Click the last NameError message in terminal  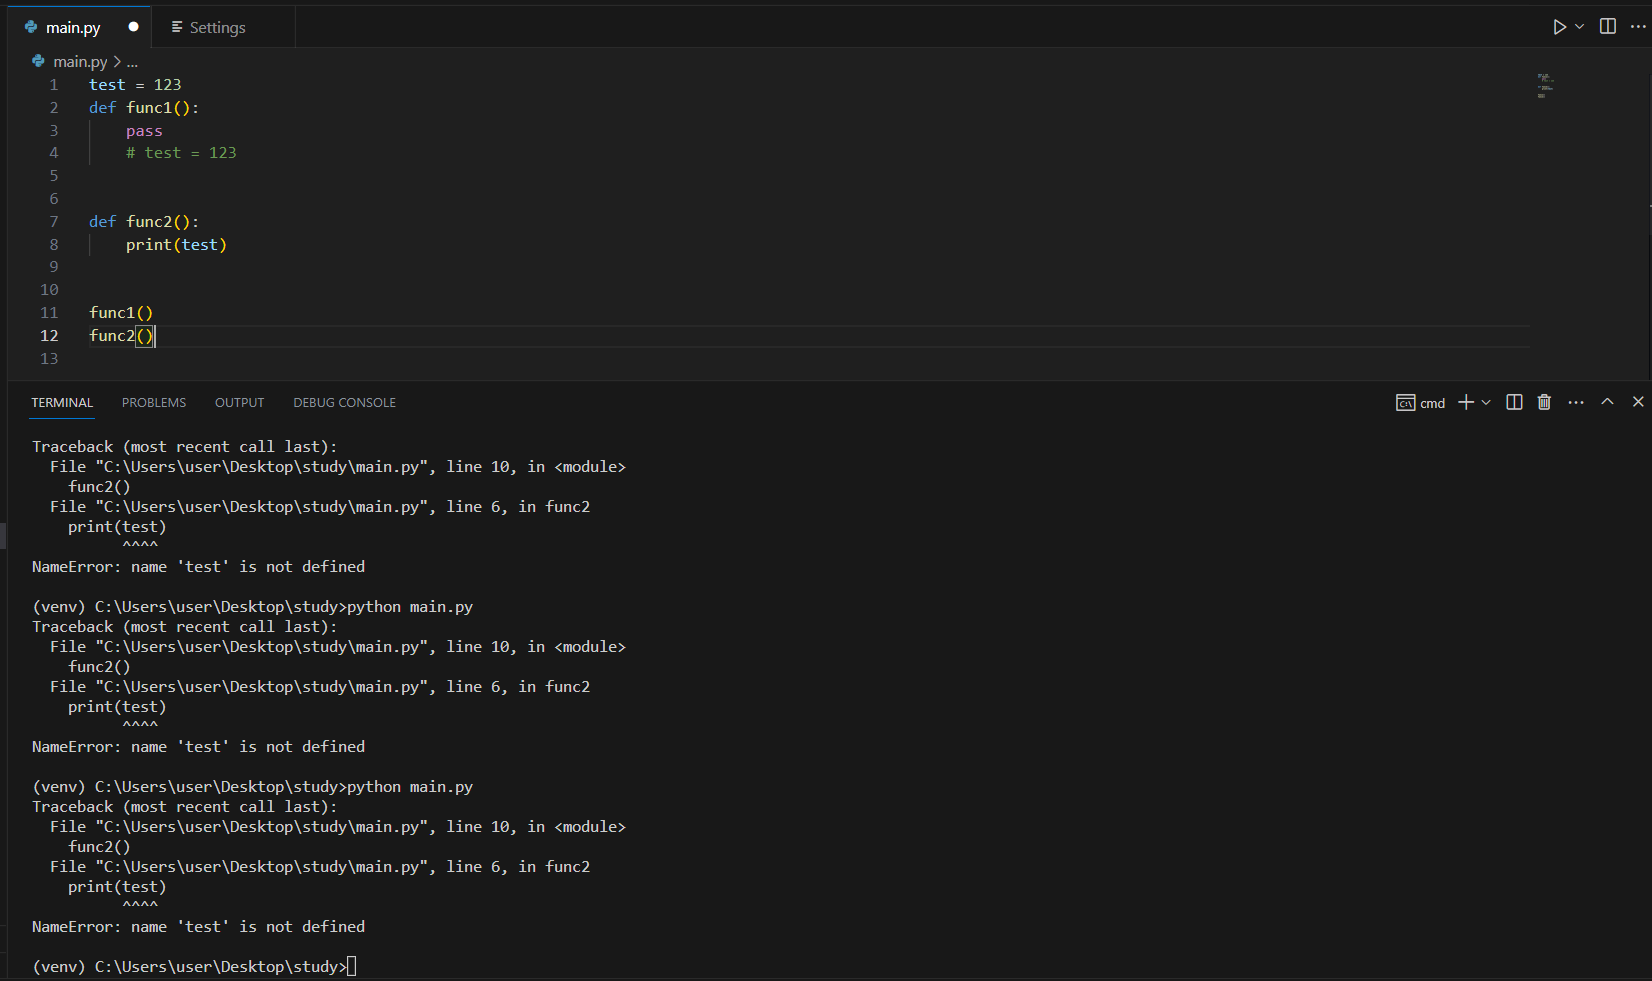coord(198,927)
